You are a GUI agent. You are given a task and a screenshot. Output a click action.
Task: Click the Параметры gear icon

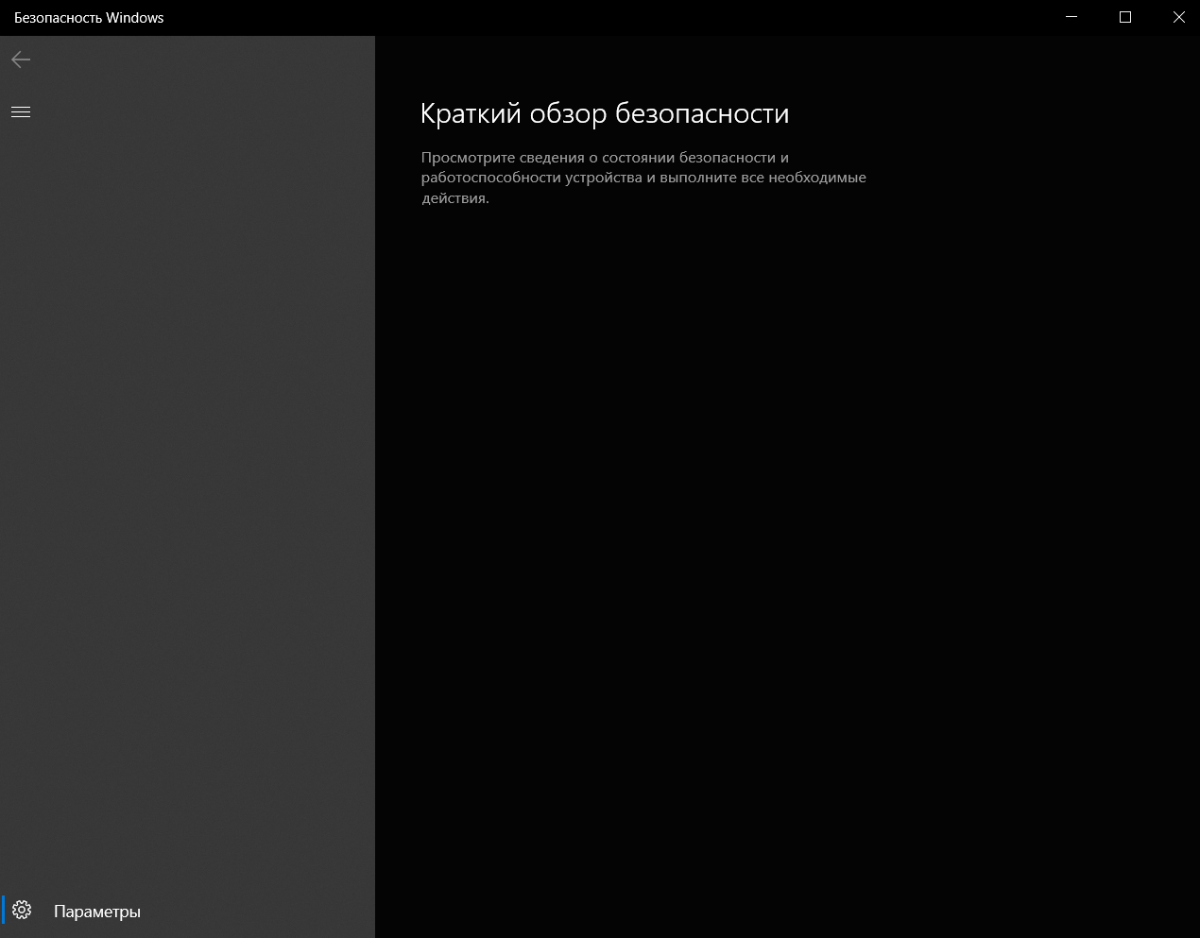tap(22, 911)
